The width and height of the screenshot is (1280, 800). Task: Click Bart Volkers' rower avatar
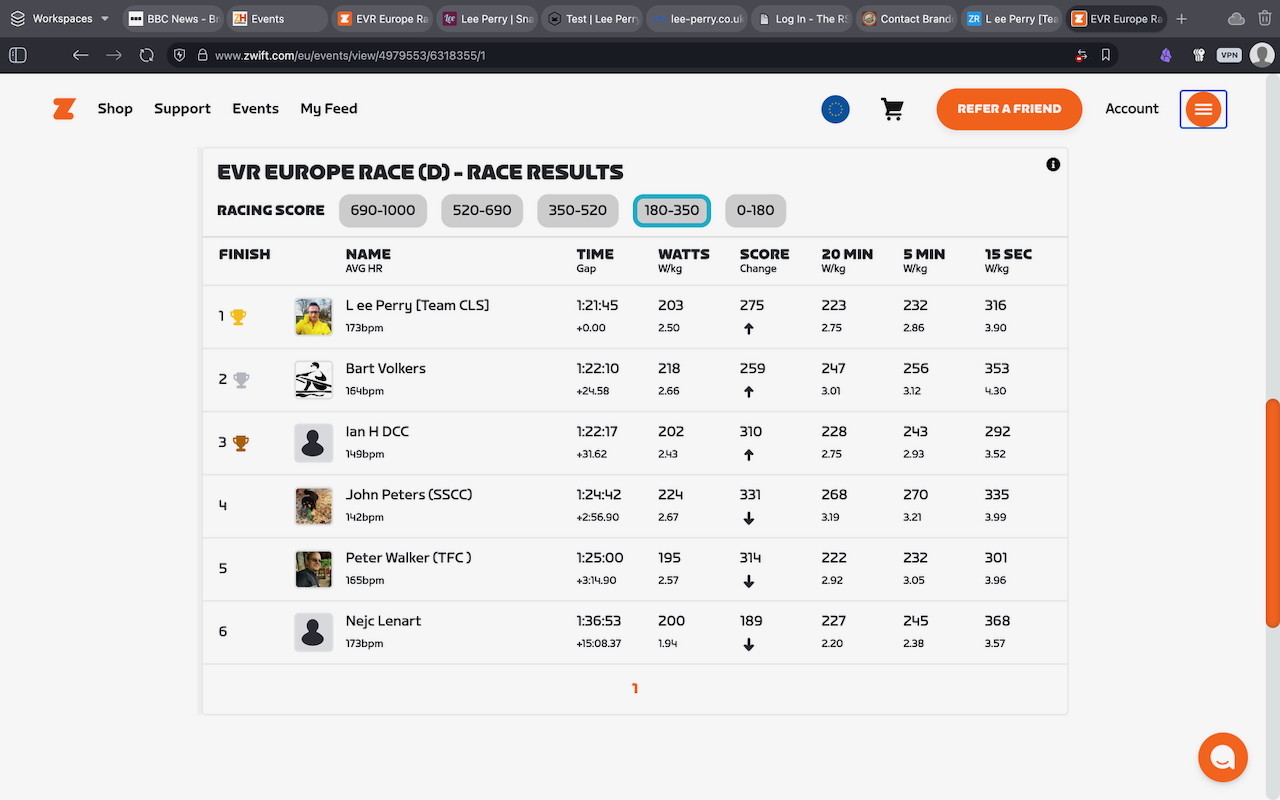point(313,380)
